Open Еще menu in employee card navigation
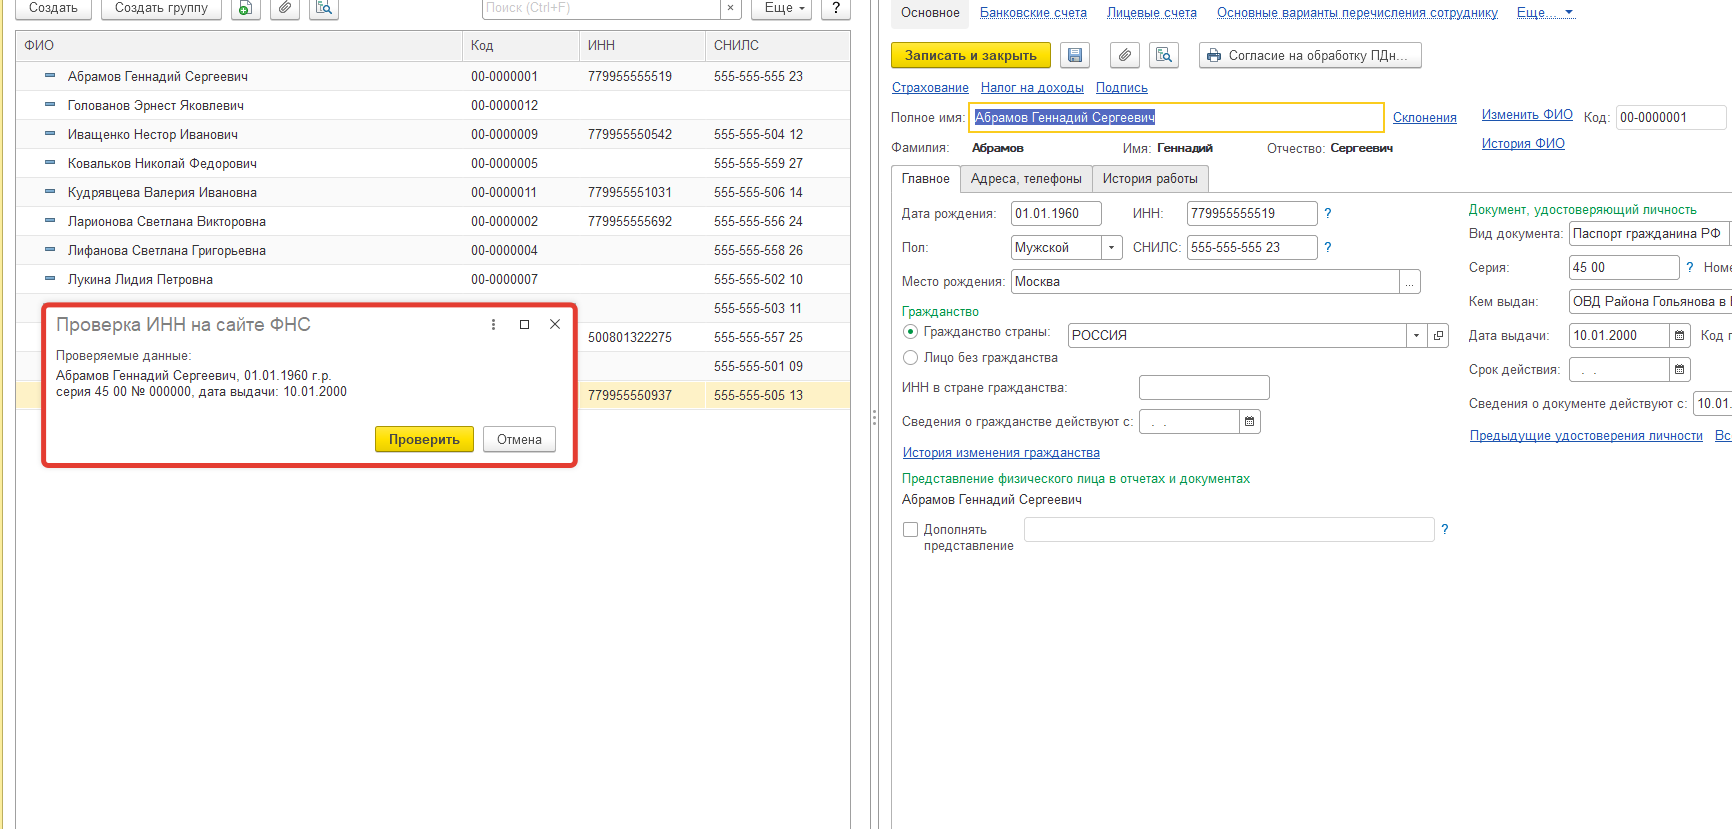Screen dimensions: 1732x829 click(x=1545, y=12)
